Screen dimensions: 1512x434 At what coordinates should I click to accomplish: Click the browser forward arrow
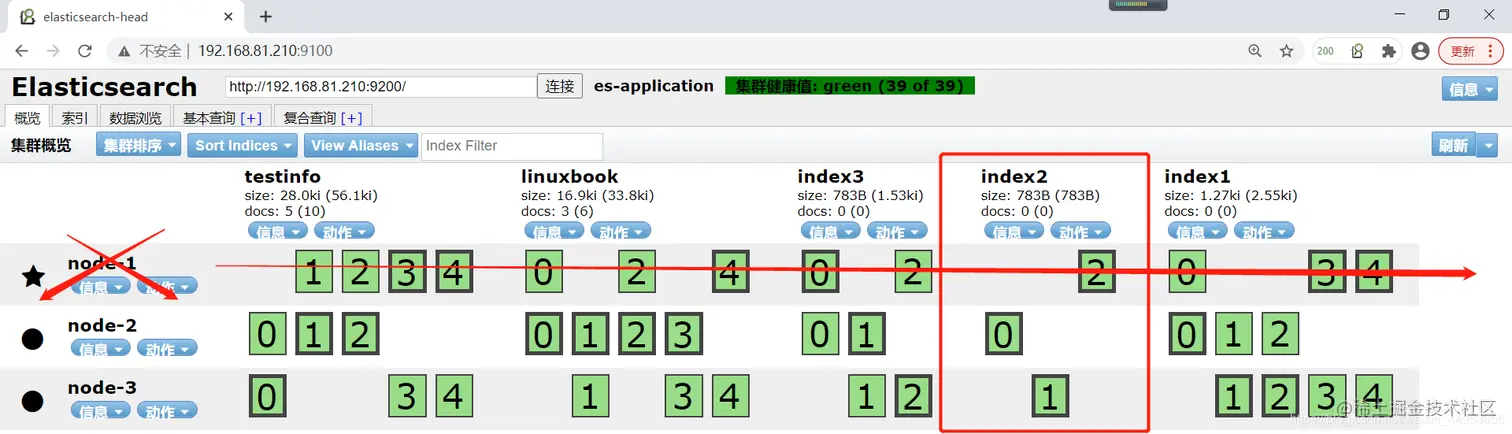coord(53,51)
